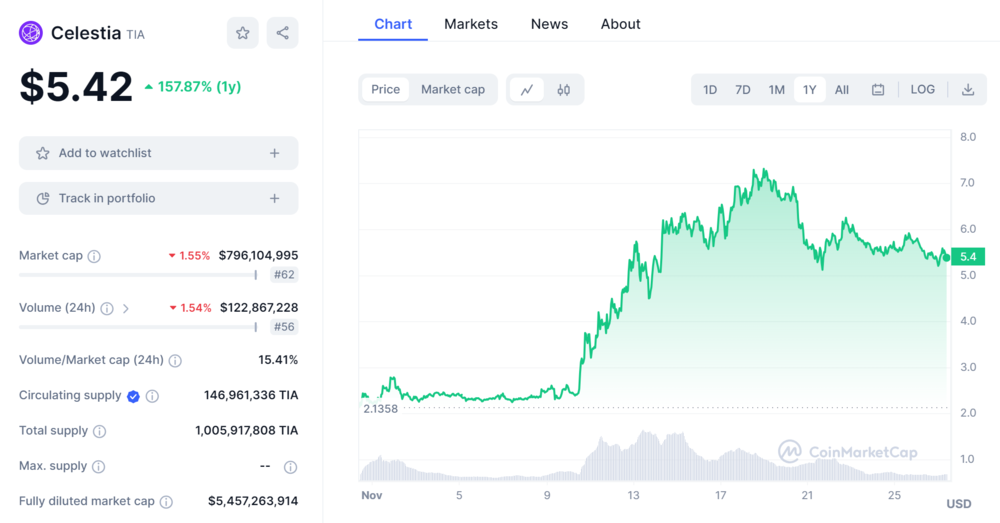Open the About tab
1000x523 pixels.
(x=620, y=24)
